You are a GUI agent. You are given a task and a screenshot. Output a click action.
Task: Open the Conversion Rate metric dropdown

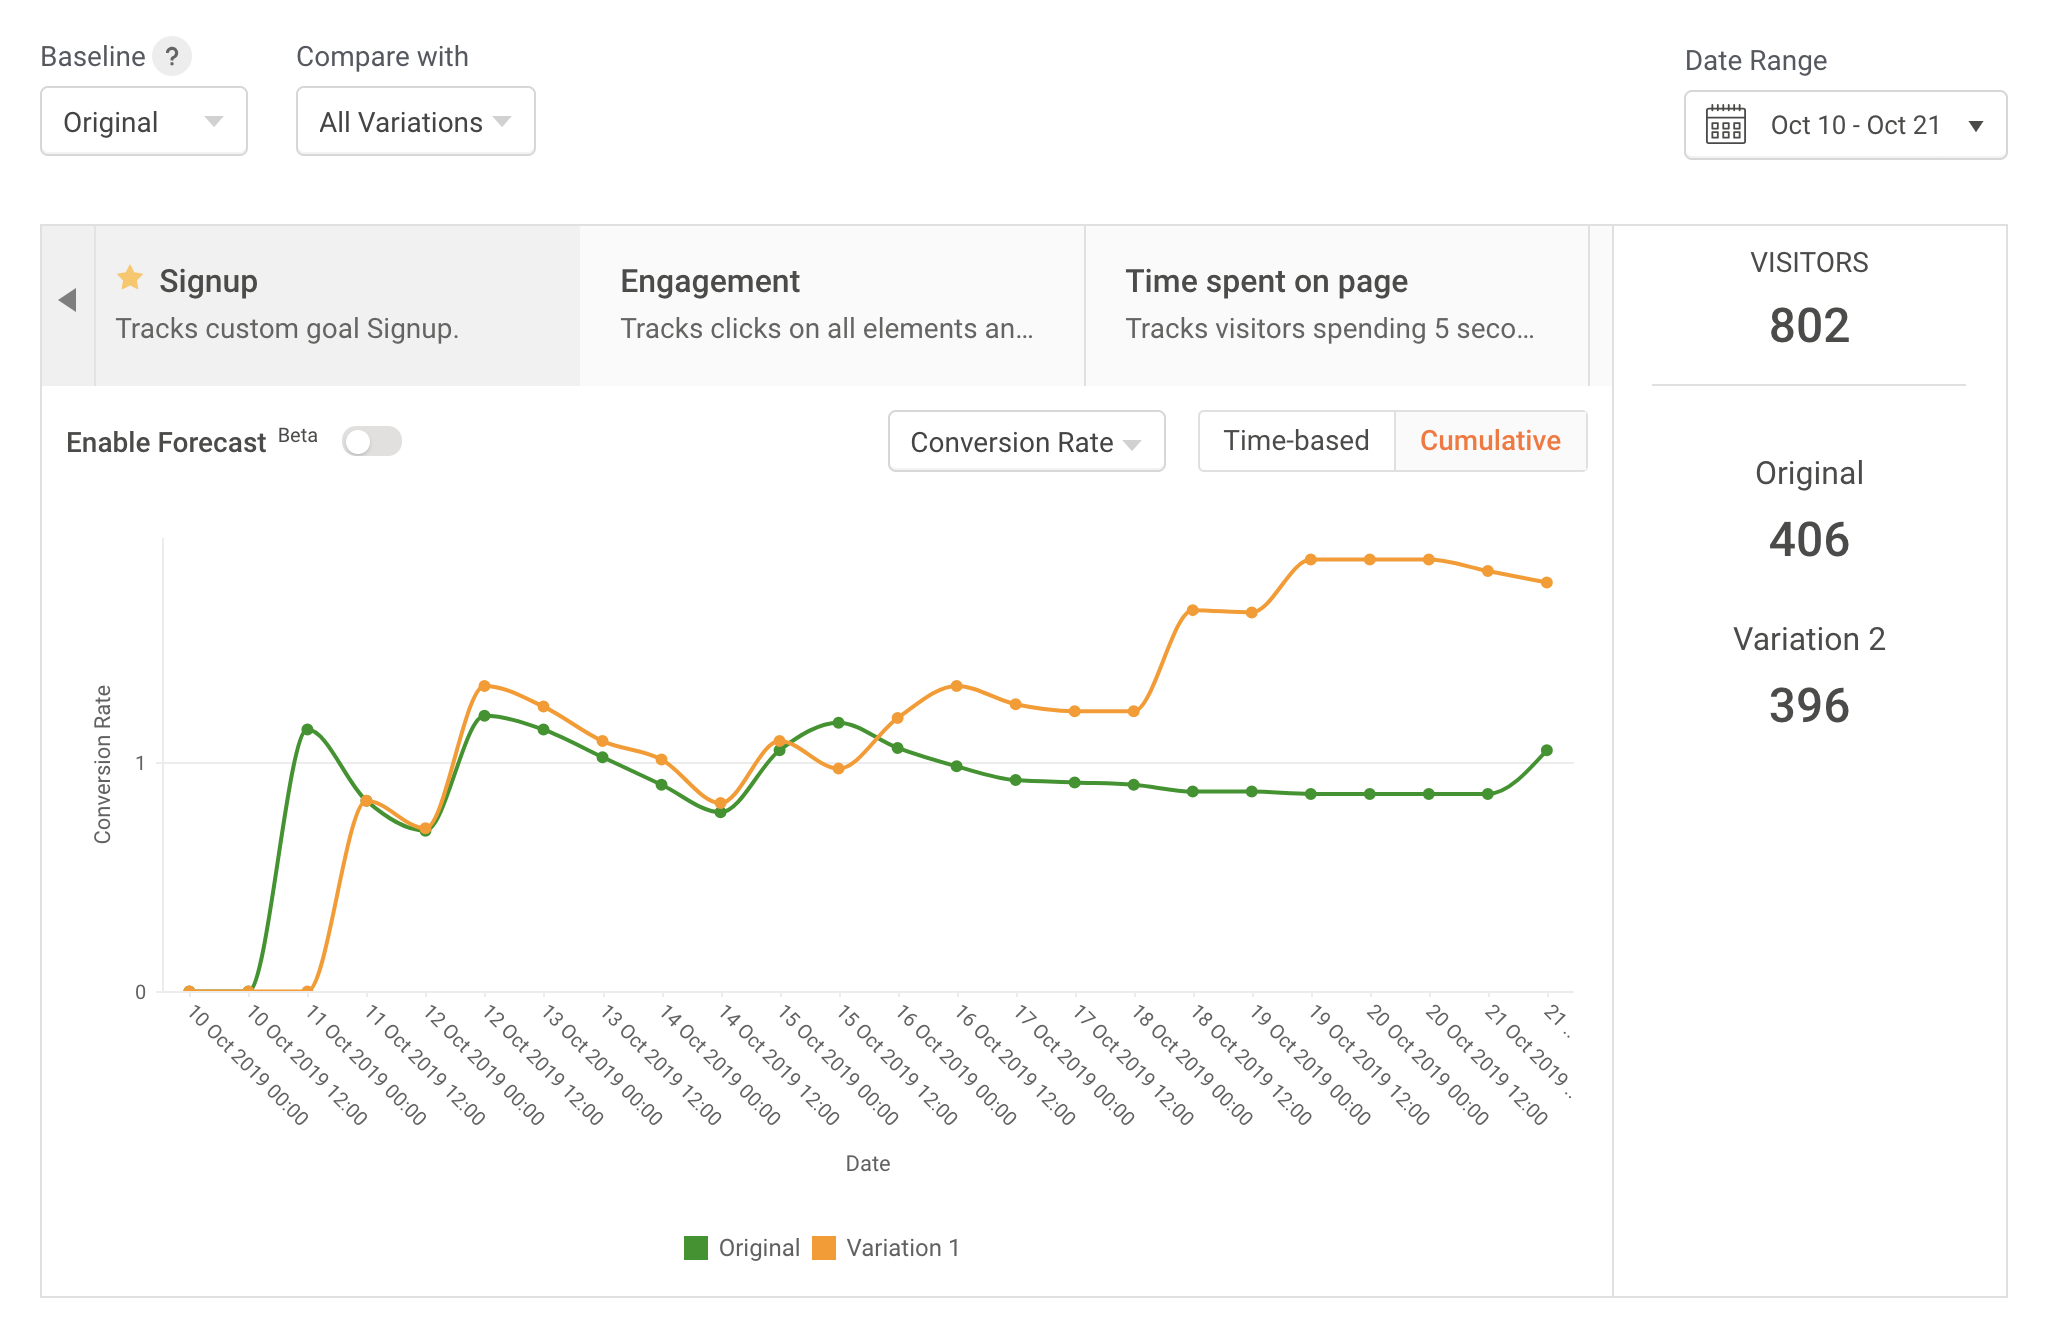1025,441
